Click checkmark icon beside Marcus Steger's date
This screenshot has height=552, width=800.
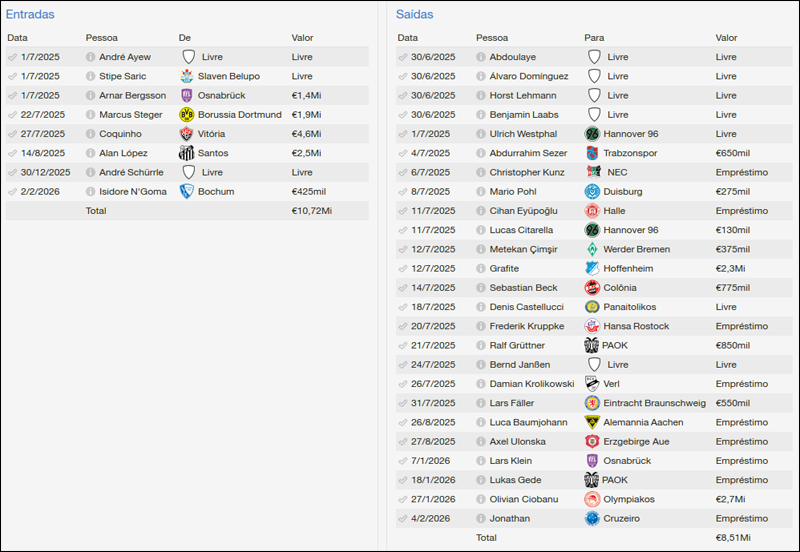pyautogui.click(x=12, y=115)
